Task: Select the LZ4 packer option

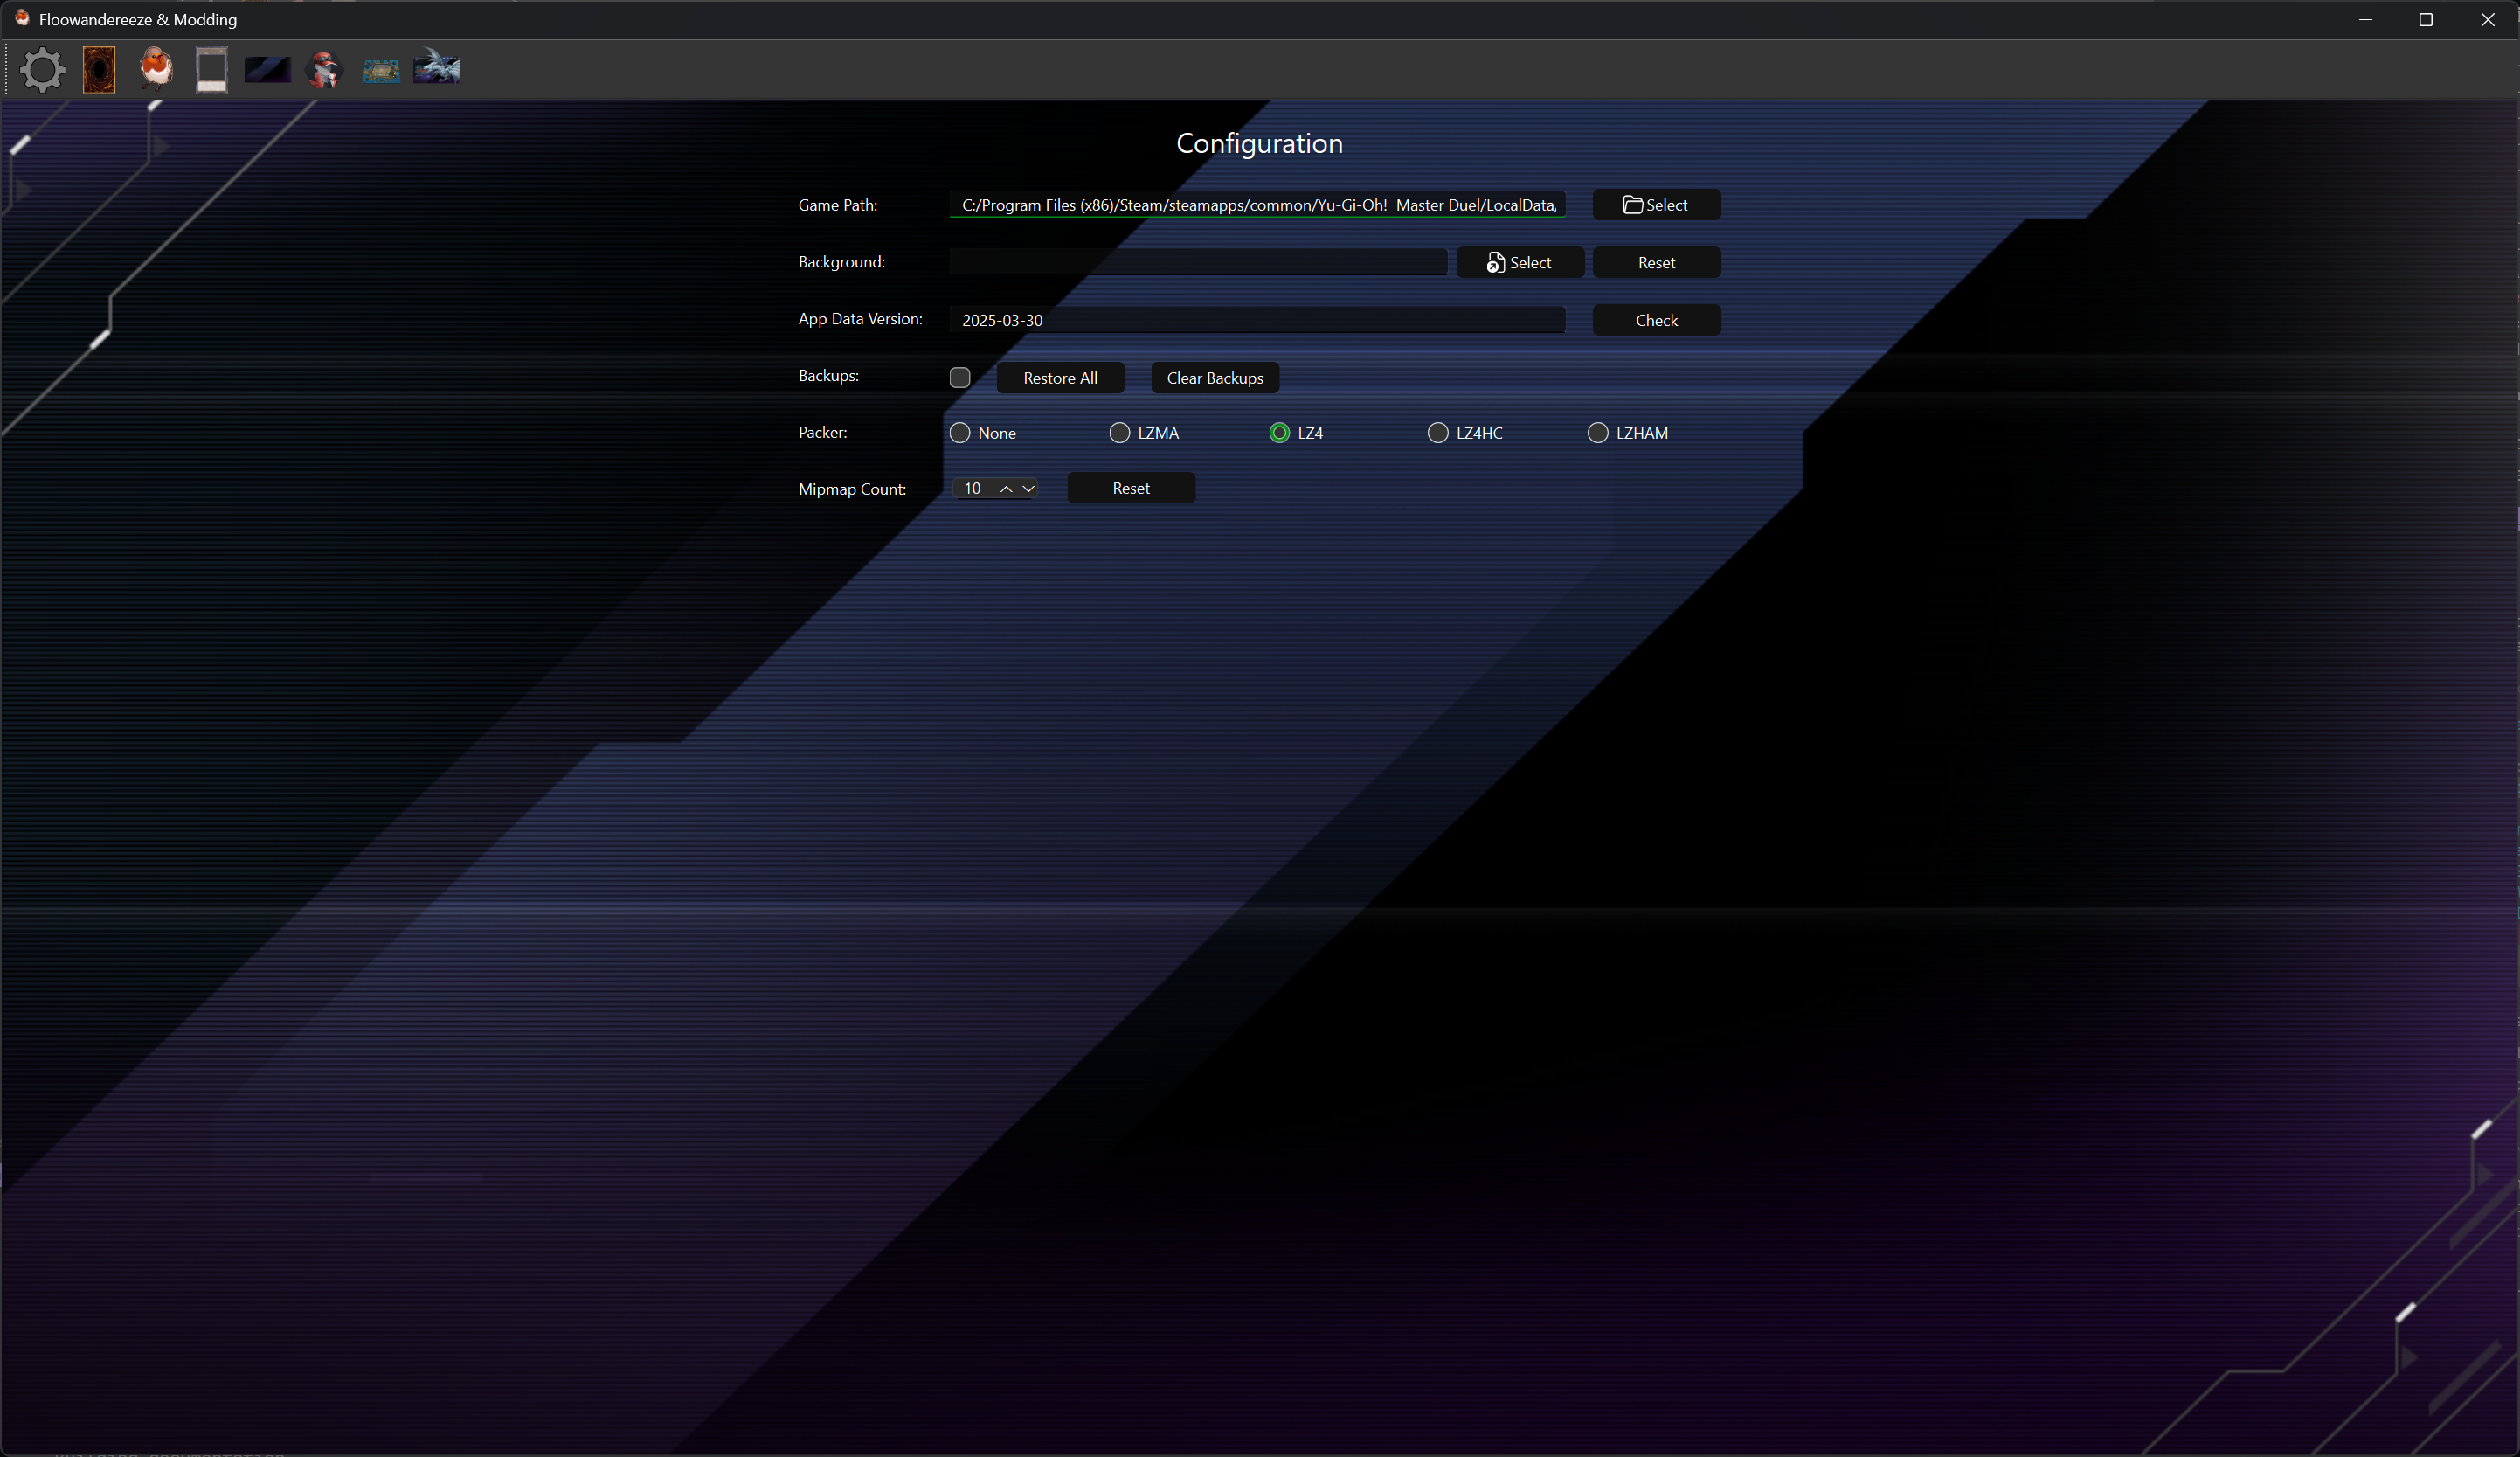Action: pos(1296,433)
